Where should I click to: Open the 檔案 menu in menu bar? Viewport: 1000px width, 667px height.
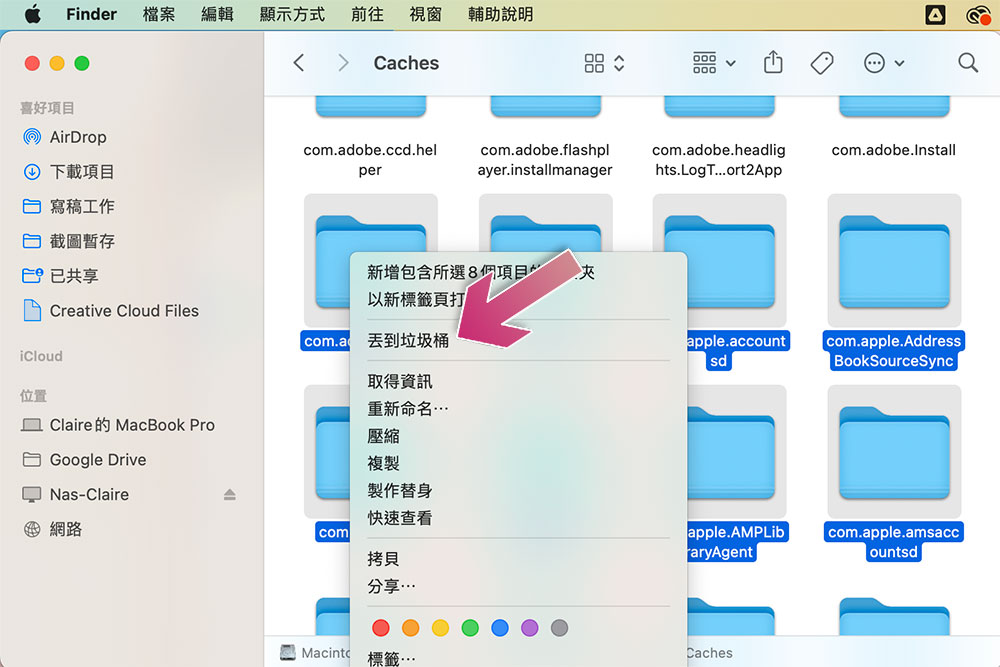pyautogui.click(x=159, y=14)
